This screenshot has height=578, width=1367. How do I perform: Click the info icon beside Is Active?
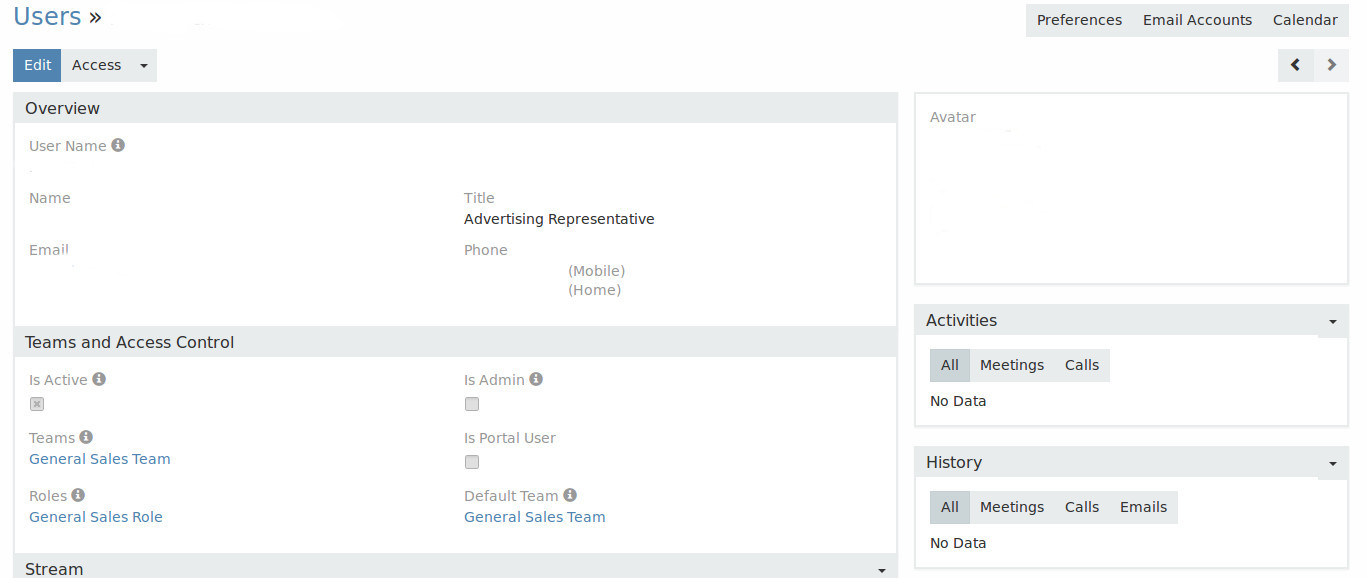click(99, 380)
